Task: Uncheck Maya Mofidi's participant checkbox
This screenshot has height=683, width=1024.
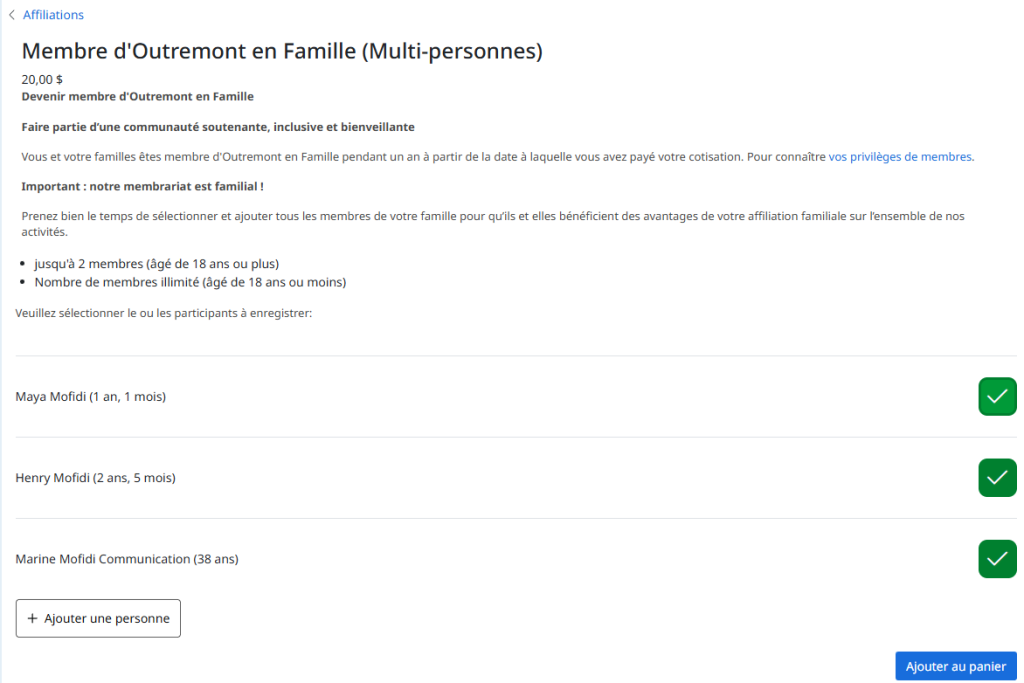Action: tap(996, 397)
